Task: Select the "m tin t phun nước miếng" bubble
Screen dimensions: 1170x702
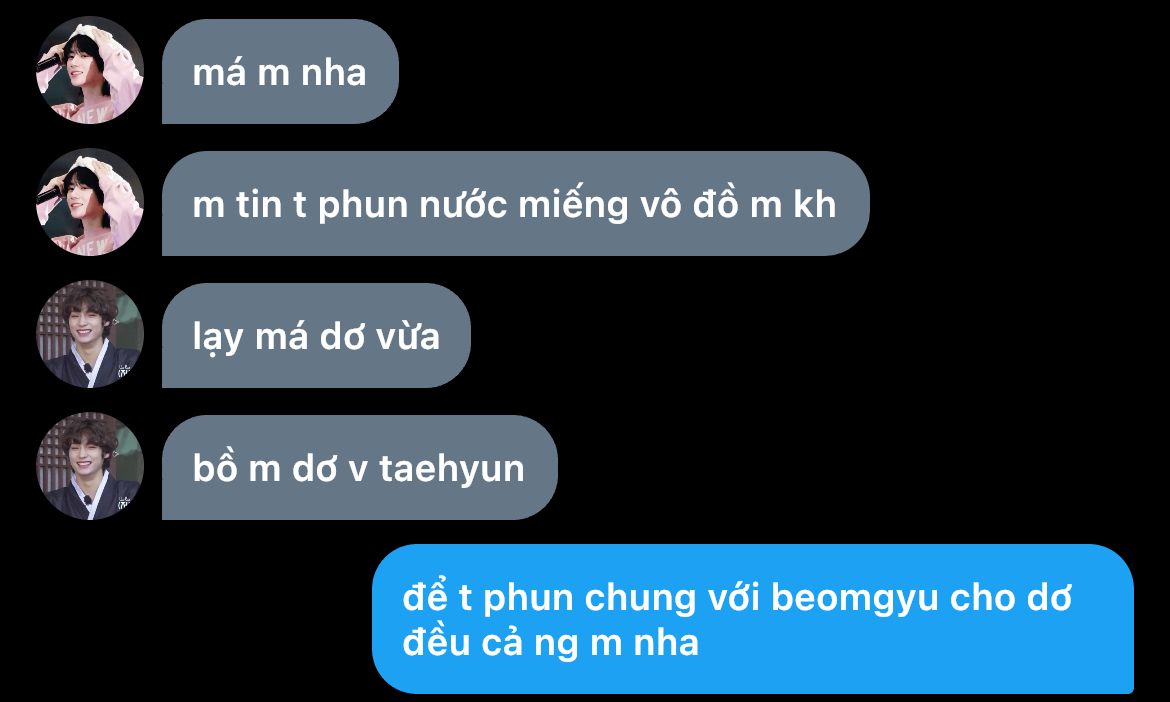Action: (x=516, y=204)
